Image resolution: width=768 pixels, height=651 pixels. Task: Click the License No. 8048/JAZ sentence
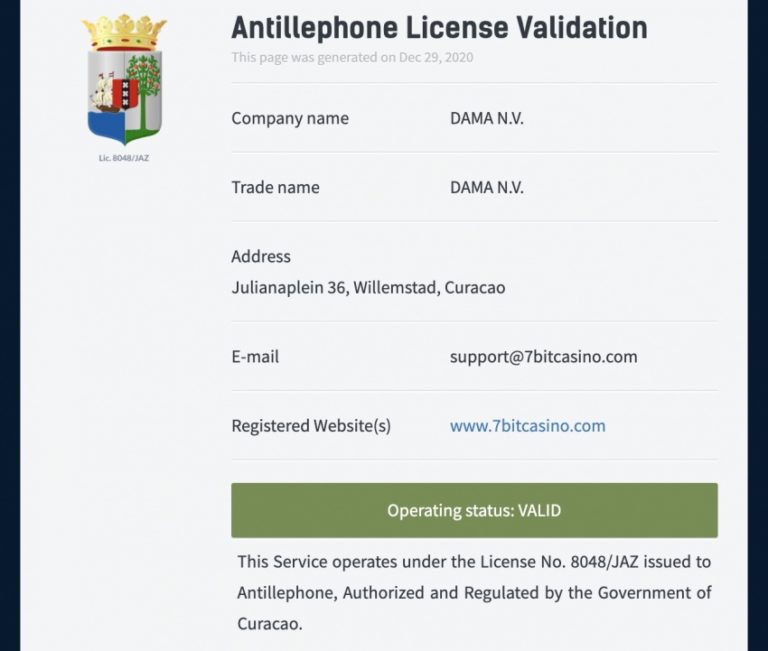click(x=474, y=562)
